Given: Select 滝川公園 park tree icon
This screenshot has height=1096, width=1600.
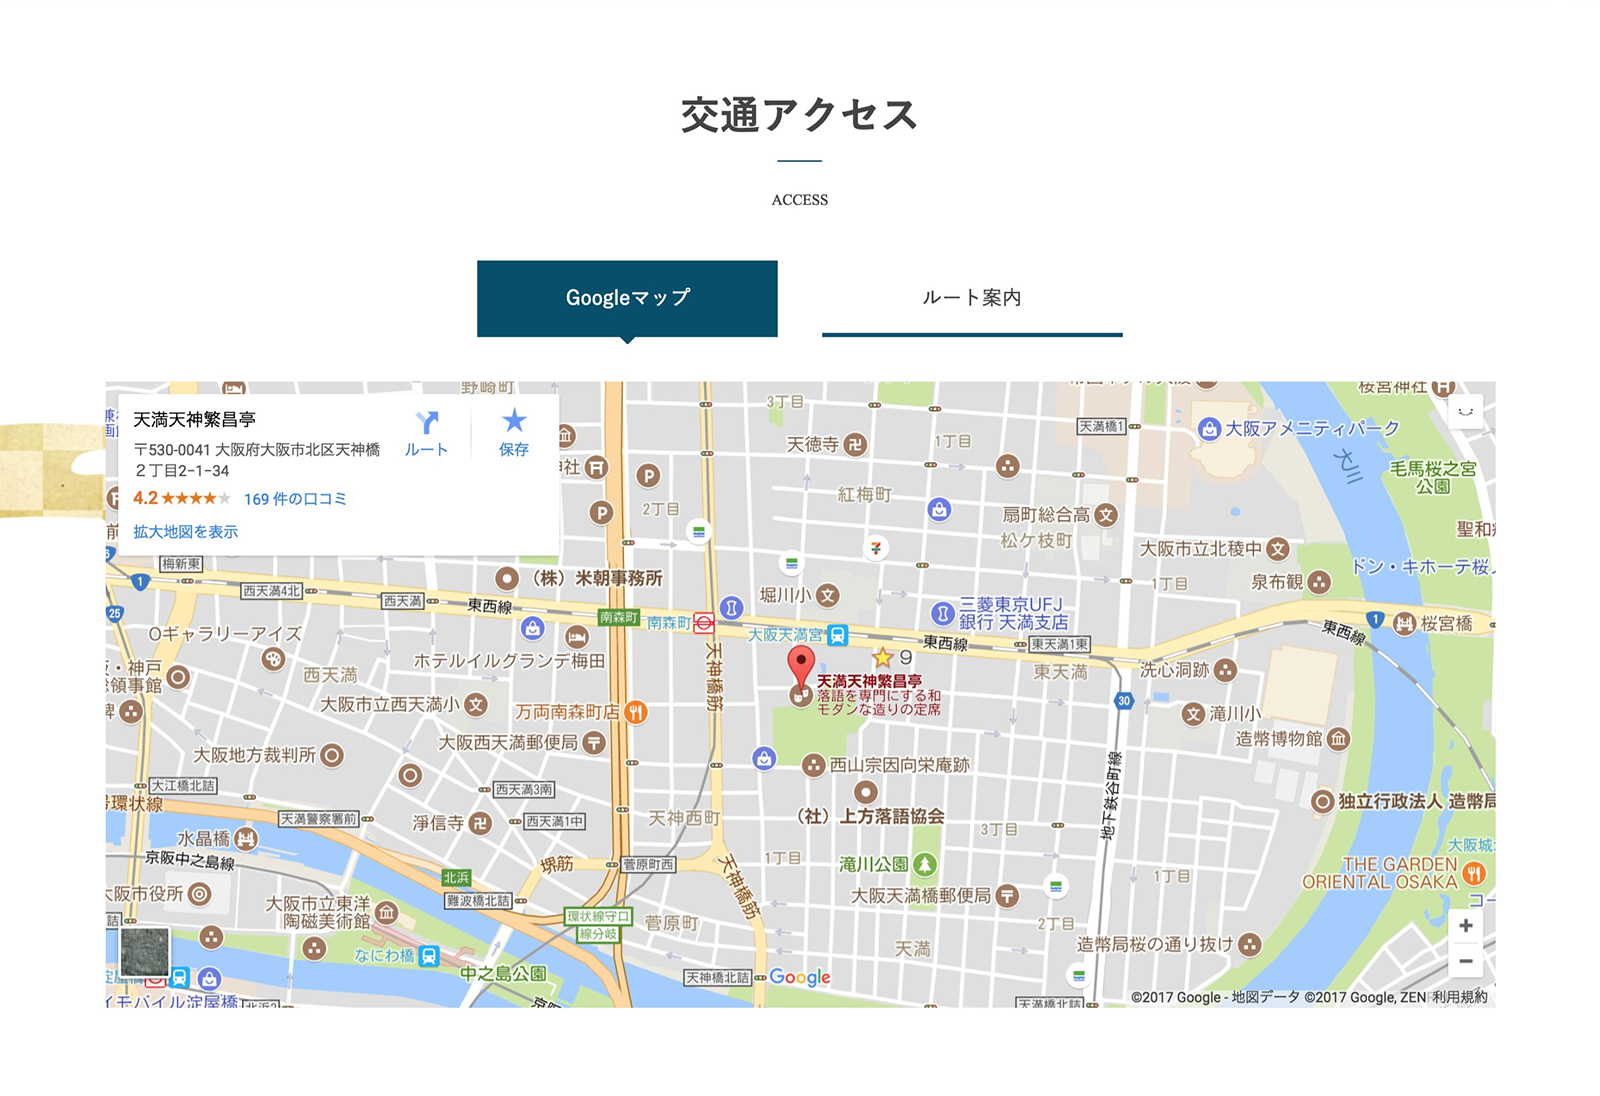Looking at the screenshot, I should click(x=925, y=864).
